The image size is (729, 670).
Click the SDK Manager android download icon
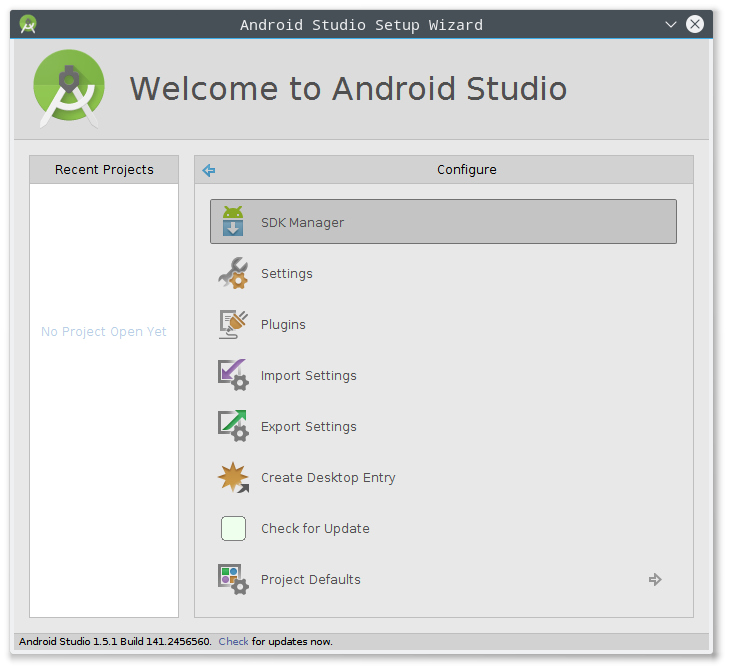pos(233,221)
